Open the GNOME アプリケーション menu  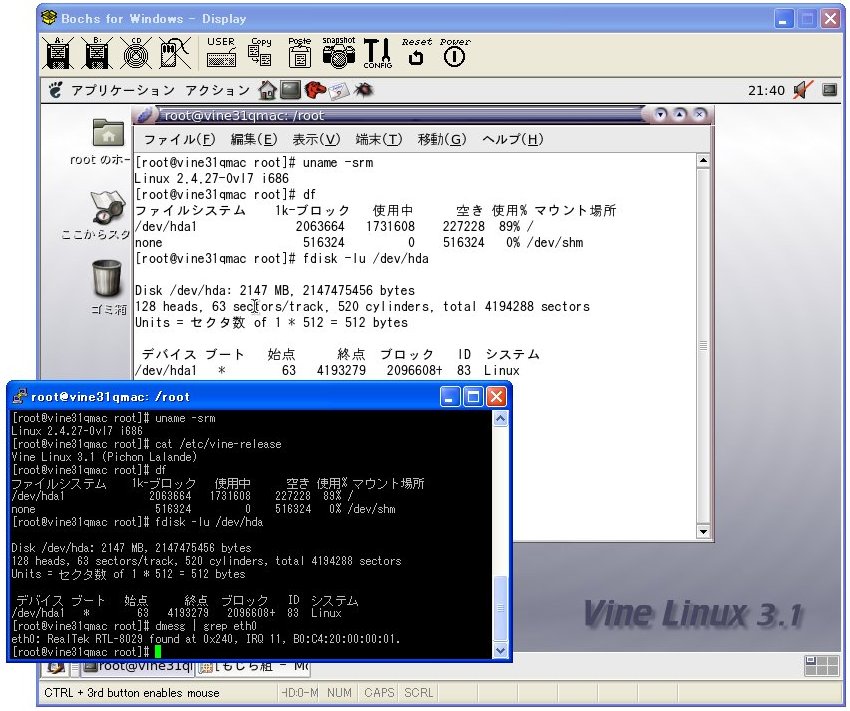(x=123, y=90)
